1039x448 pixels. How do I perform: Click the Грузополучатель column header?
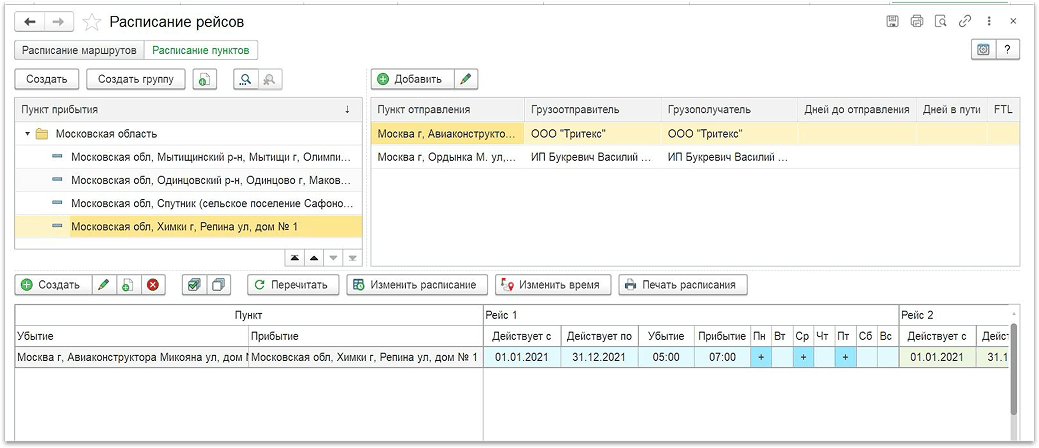coord(730,110)
